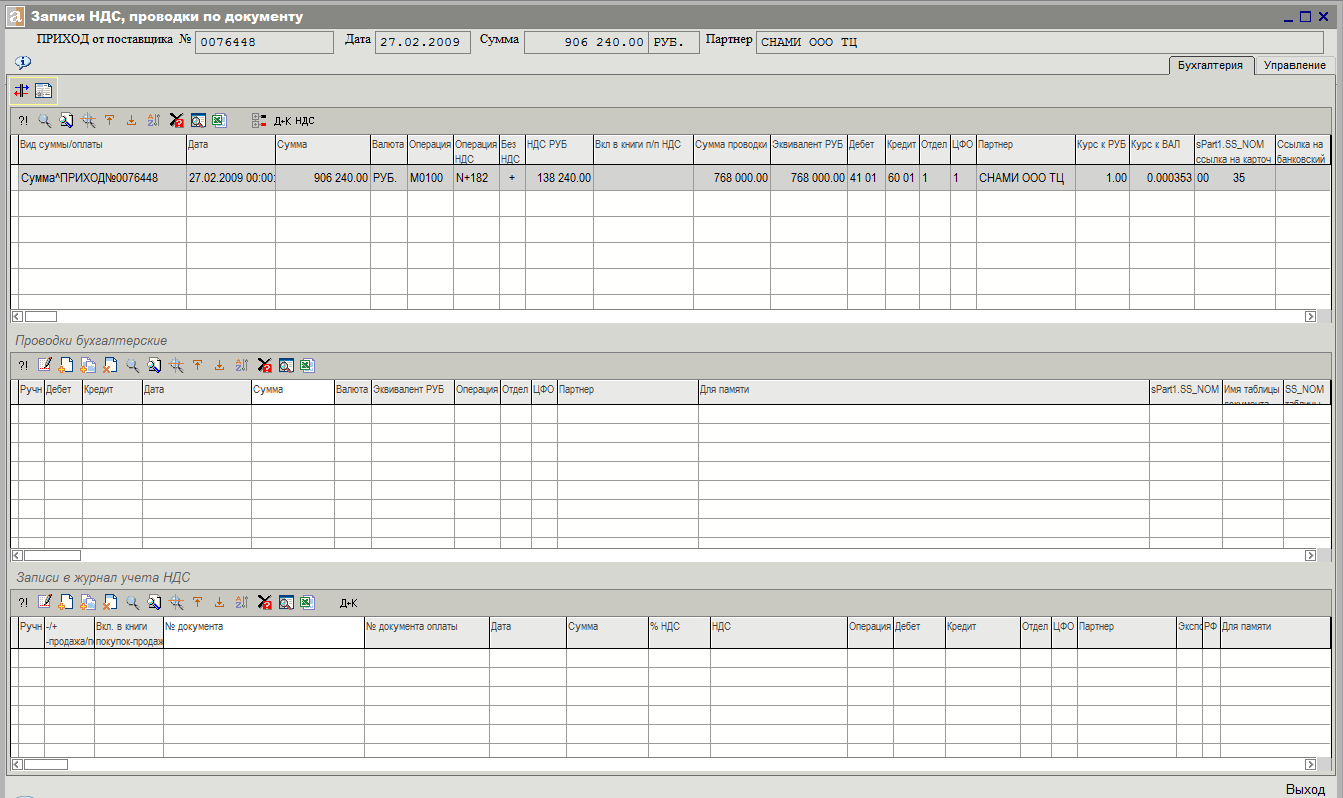This screenshot has height=798, width=1343.
Task: Jump to first record in the top grid toolbar
Action: click(110, 121)
